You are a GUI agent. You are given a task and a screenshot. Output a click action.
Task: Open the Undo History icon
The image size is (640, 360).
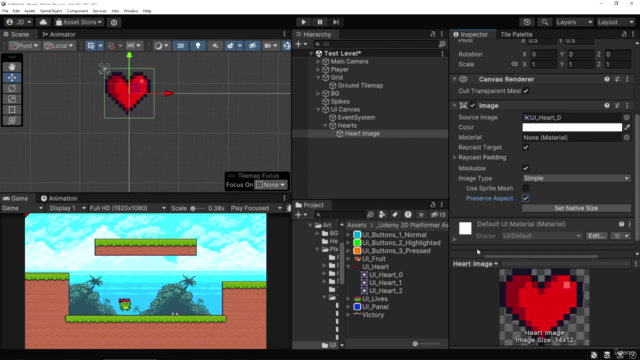tap(527, 22)
